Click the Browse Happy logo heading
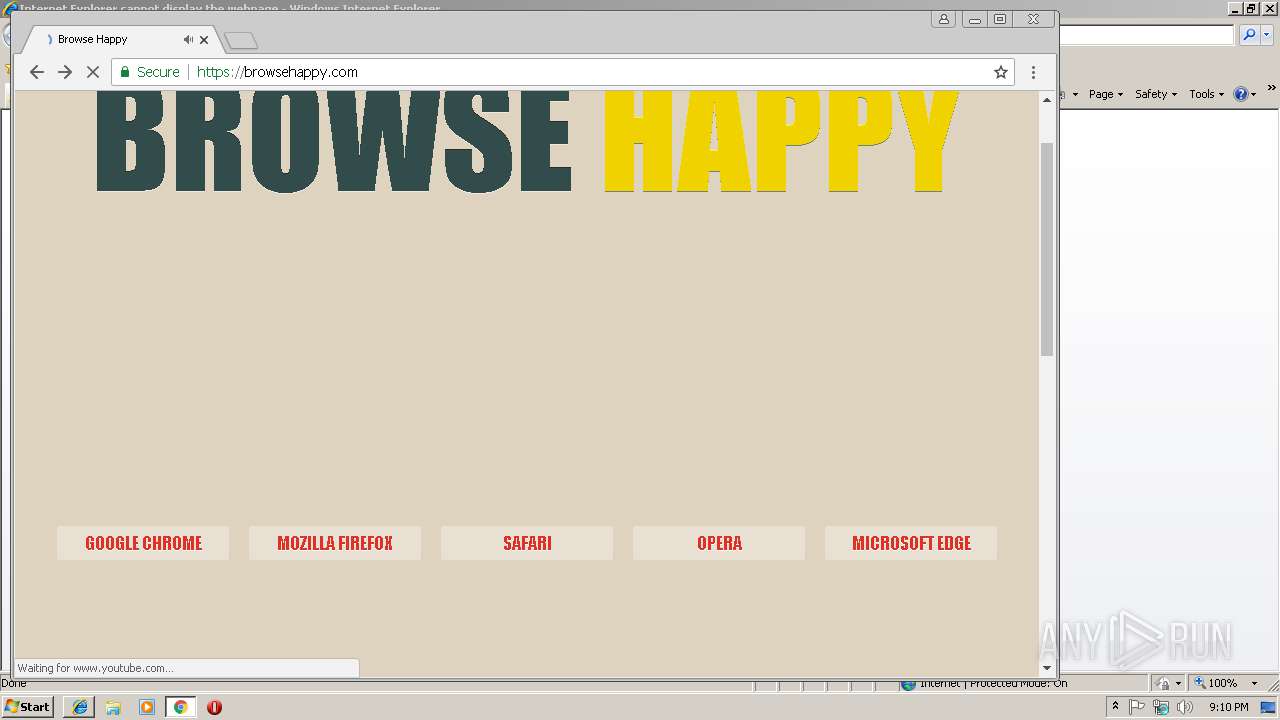Image resolution: width=1280 pixels, height=720 pixels. [x=527, y=141]
